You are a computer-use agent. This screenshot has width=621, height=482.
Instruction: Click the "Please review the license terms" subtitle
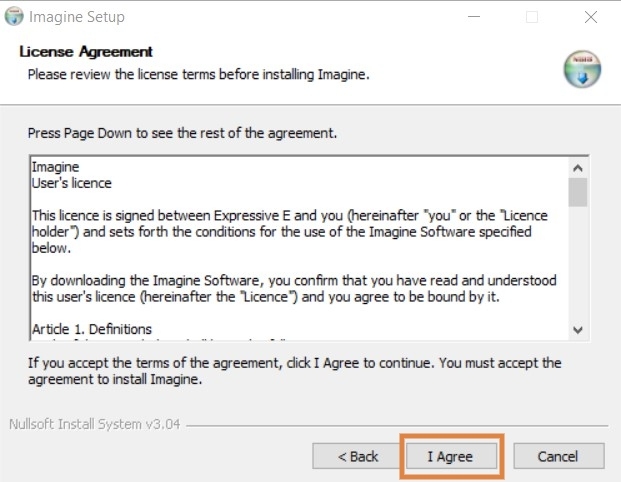(199, 74)
